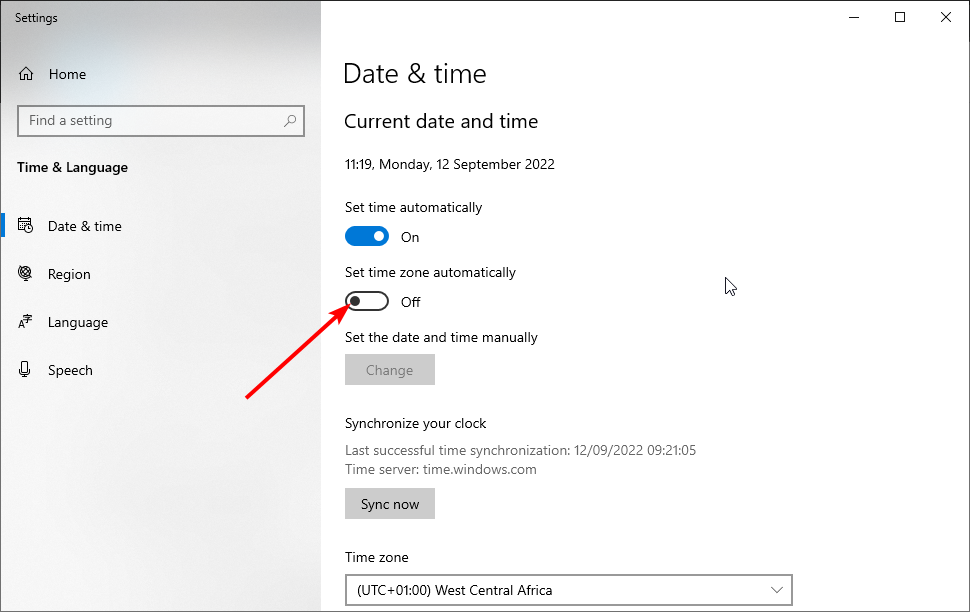970x612 pixels.
Task: Select the Date & time calendar icon
Action: (x=25, y=226)
